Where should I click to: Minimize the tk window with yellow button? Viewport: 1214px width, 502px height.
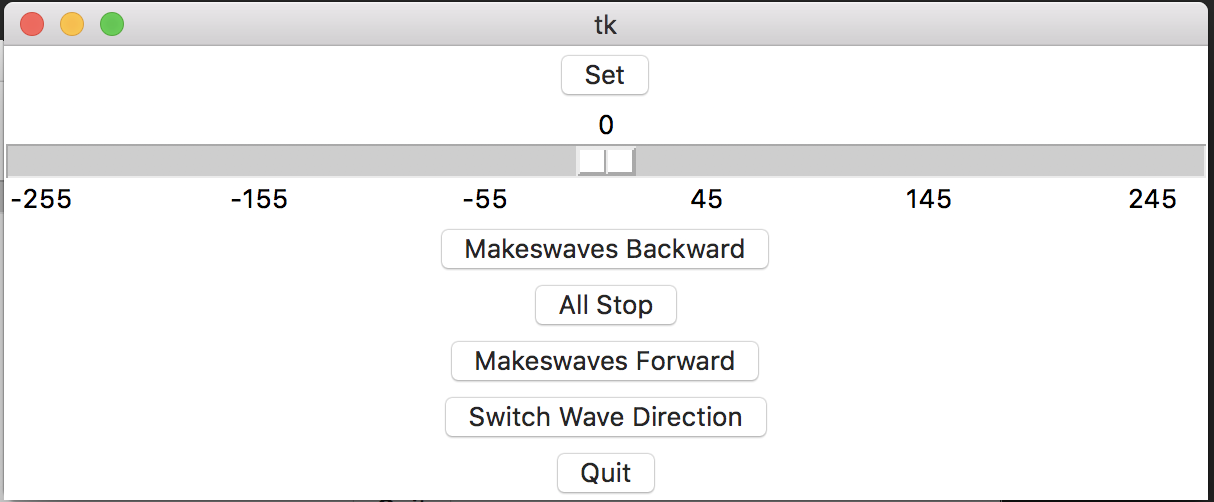pos(72,24)
